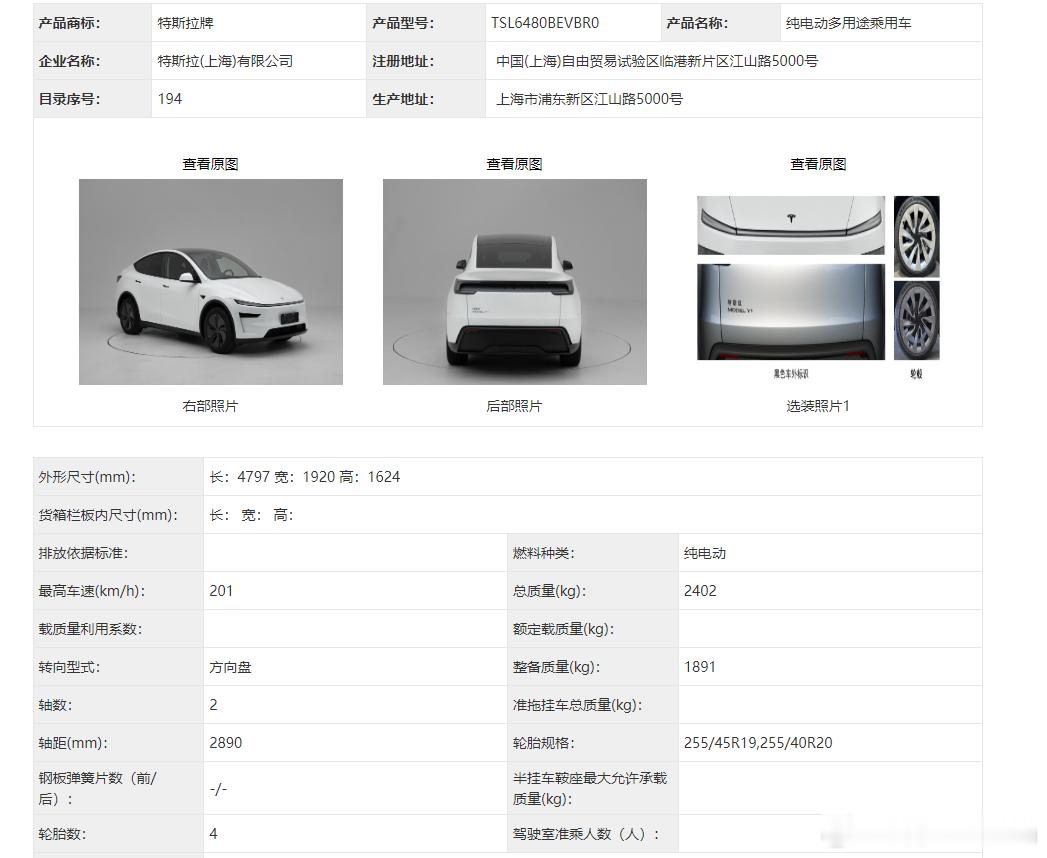Click the 整备质量(kg) label

[556, 667]
